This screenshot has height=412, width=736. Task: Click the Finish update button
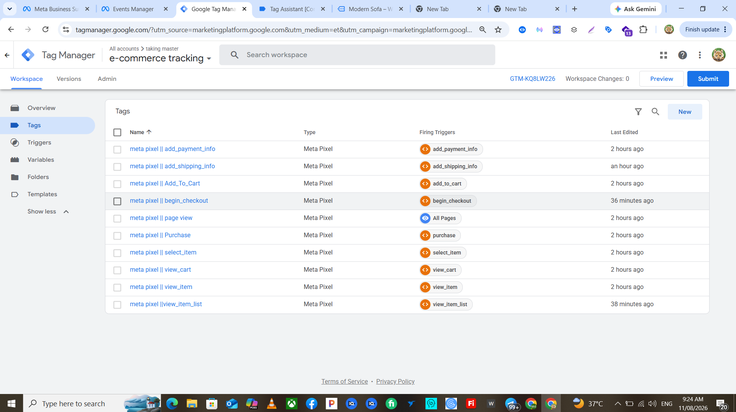click(705, 30)
